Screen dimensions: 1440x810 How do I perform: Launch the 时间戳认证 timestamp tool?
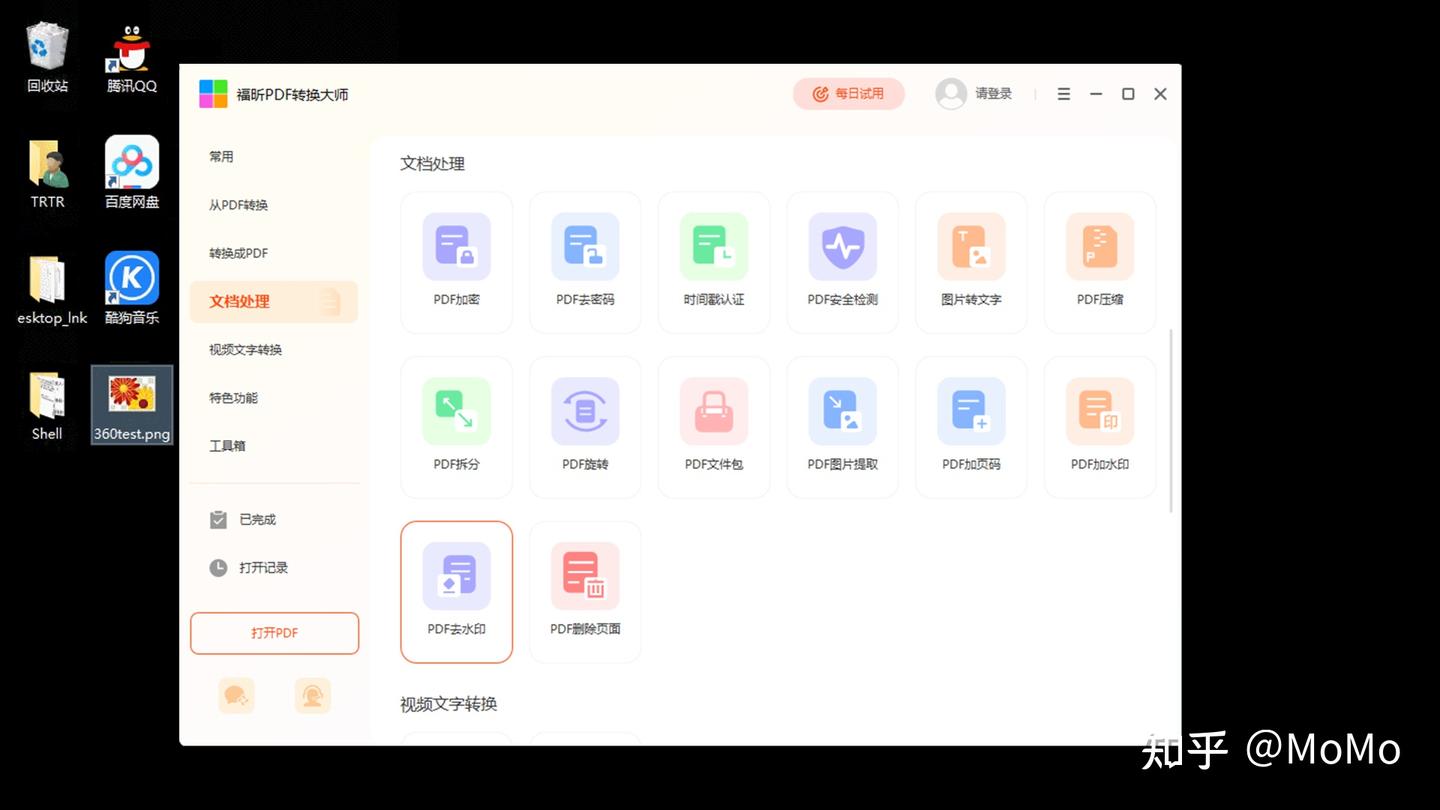coord(714,263)
